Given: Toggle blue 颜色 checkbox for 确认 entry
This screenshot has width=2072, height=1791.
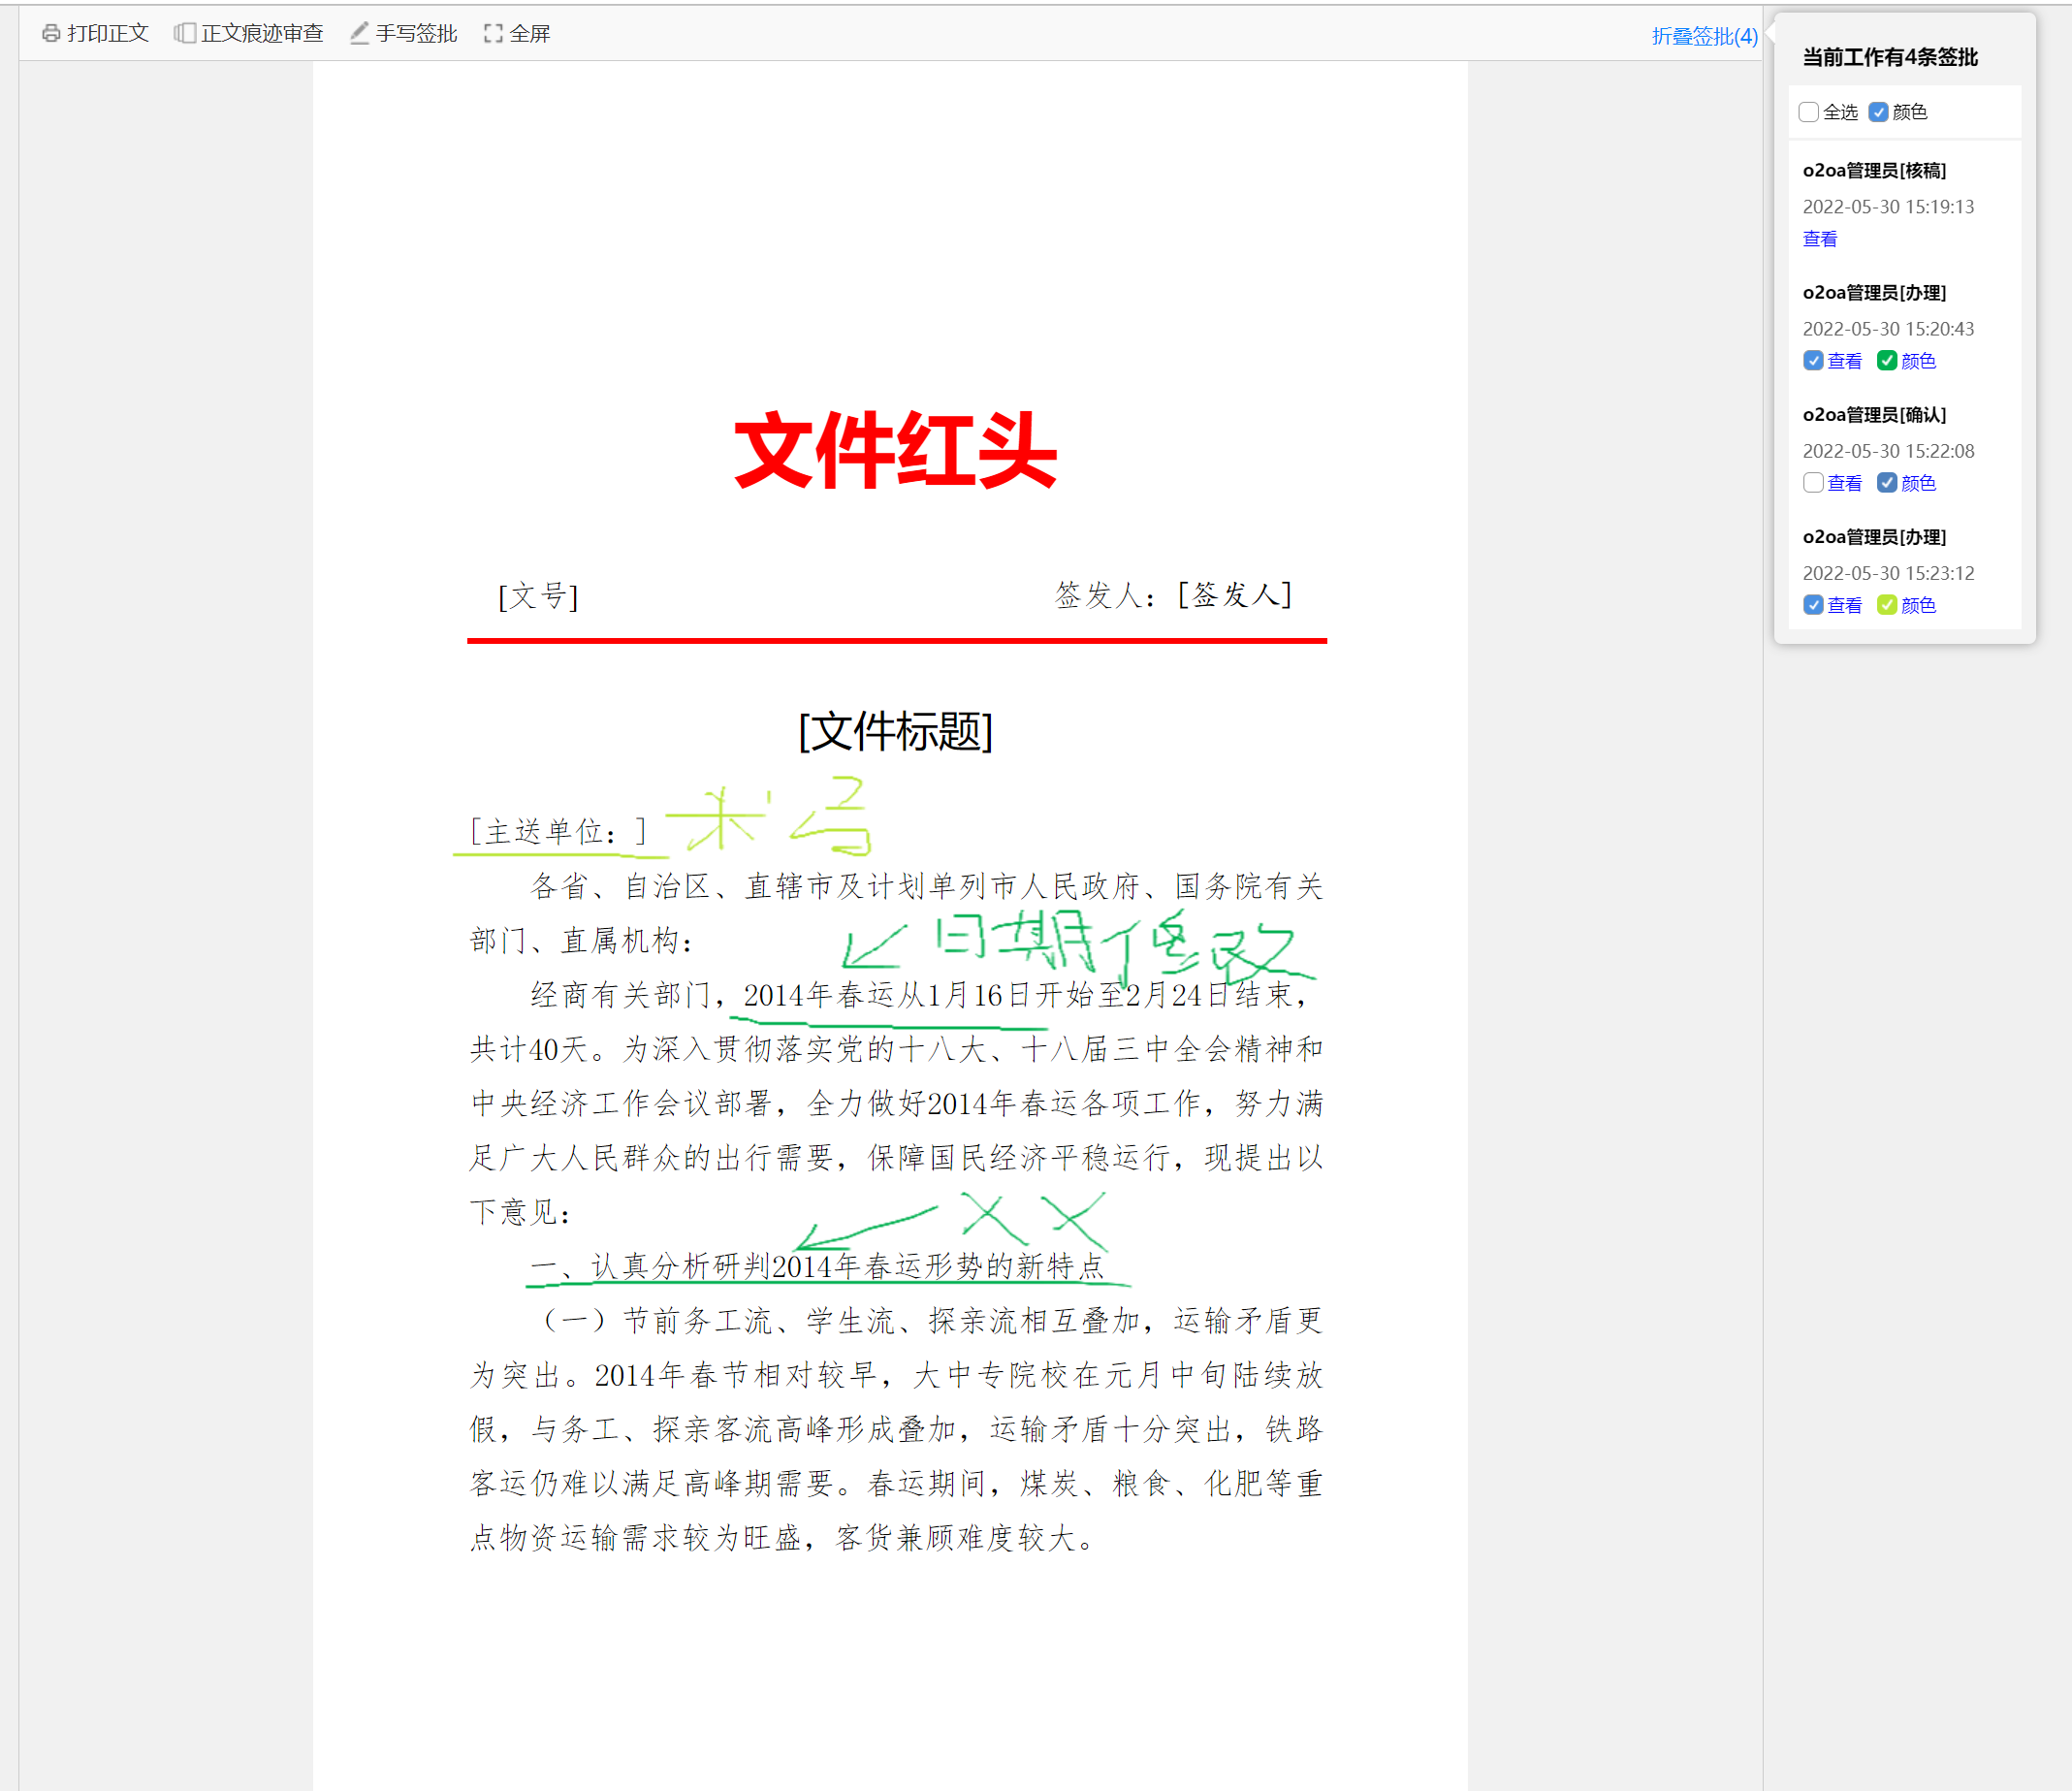Looking at the screenshot, I should click(1887, 483).
